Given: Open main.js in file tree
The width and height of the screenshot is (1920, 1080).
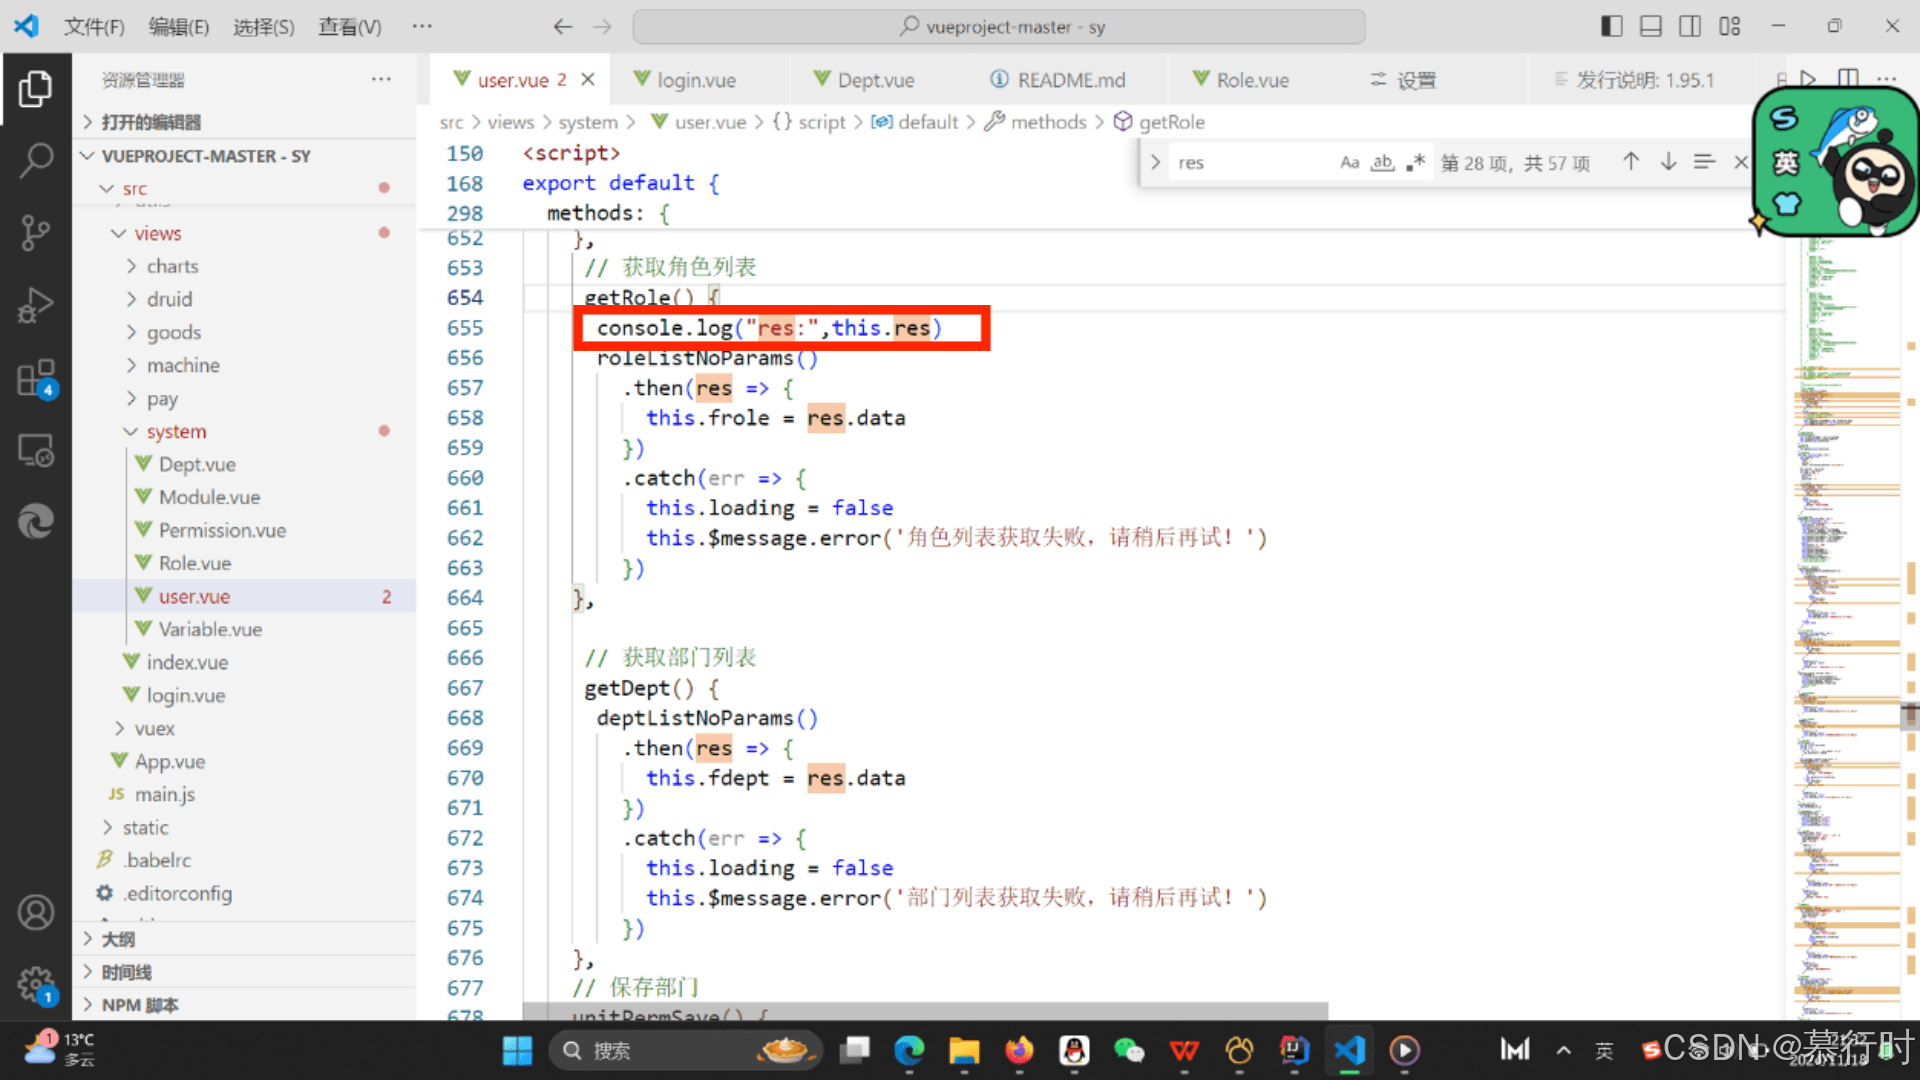Looking at the screenshot, I should pos(164,794).
